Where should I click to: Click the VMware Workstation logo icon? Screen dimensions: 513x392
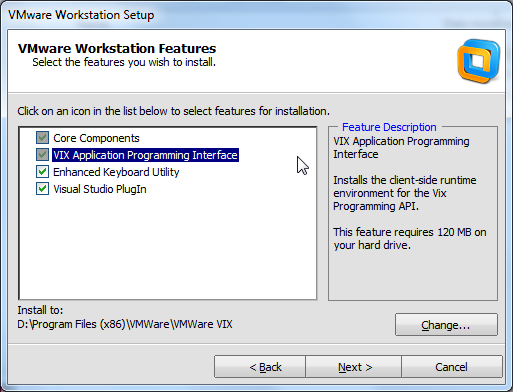[479, 61]
